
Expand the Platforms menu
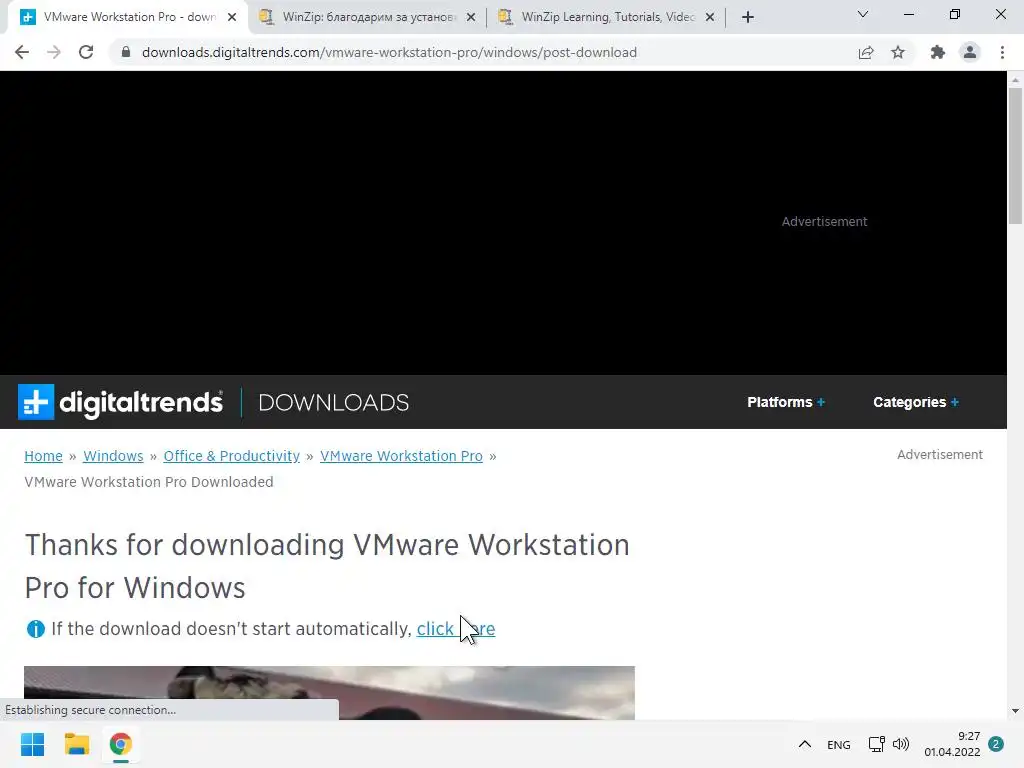[786, 402]
